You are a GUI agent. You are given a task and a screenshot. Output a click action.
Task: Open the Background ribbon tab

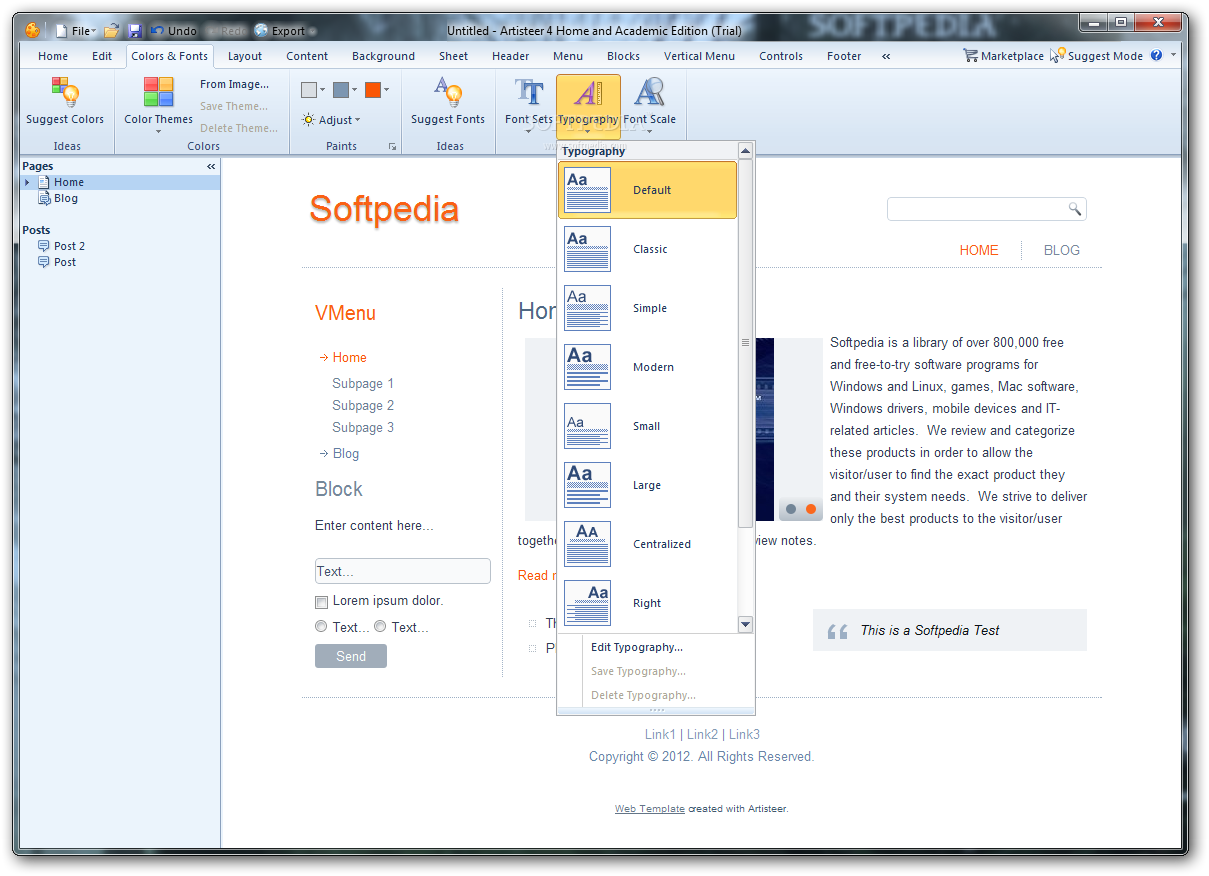coord(383,56)
